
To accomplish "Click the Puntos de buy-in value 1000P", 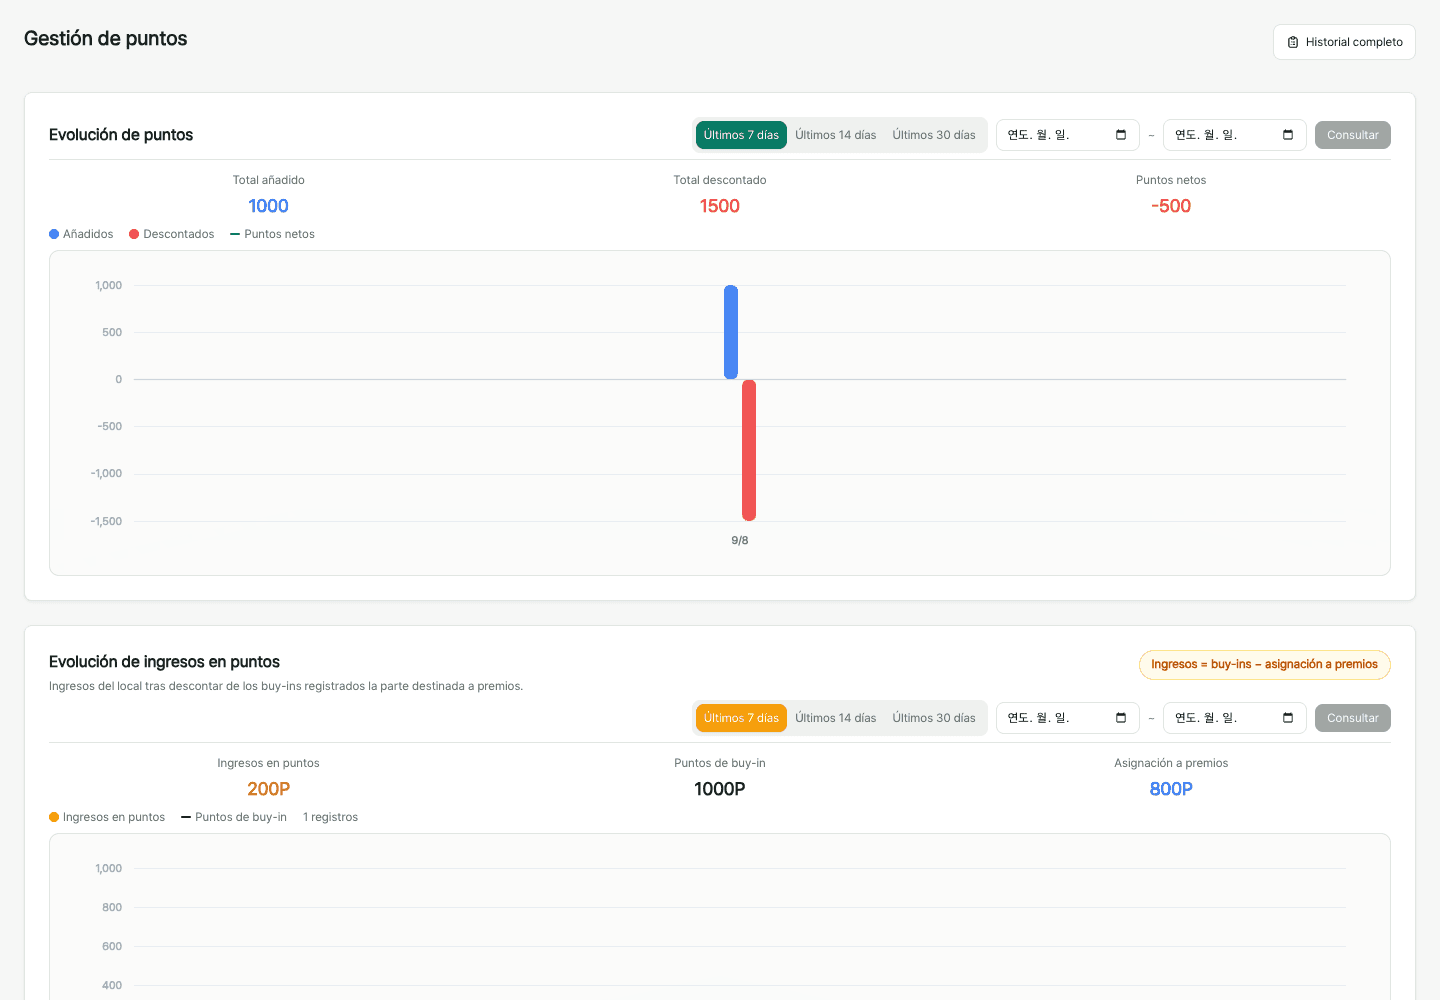I will 720,789.
